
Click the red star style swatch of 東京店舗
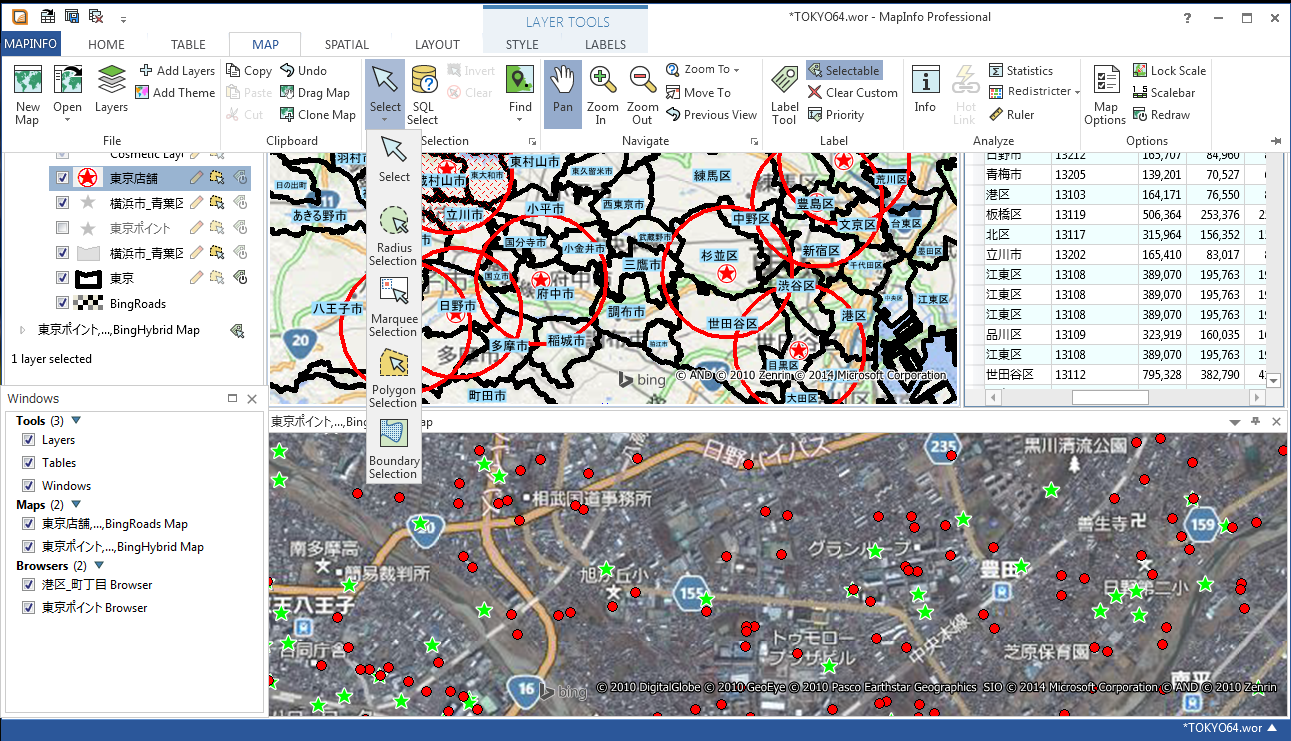tap(88, 178)
